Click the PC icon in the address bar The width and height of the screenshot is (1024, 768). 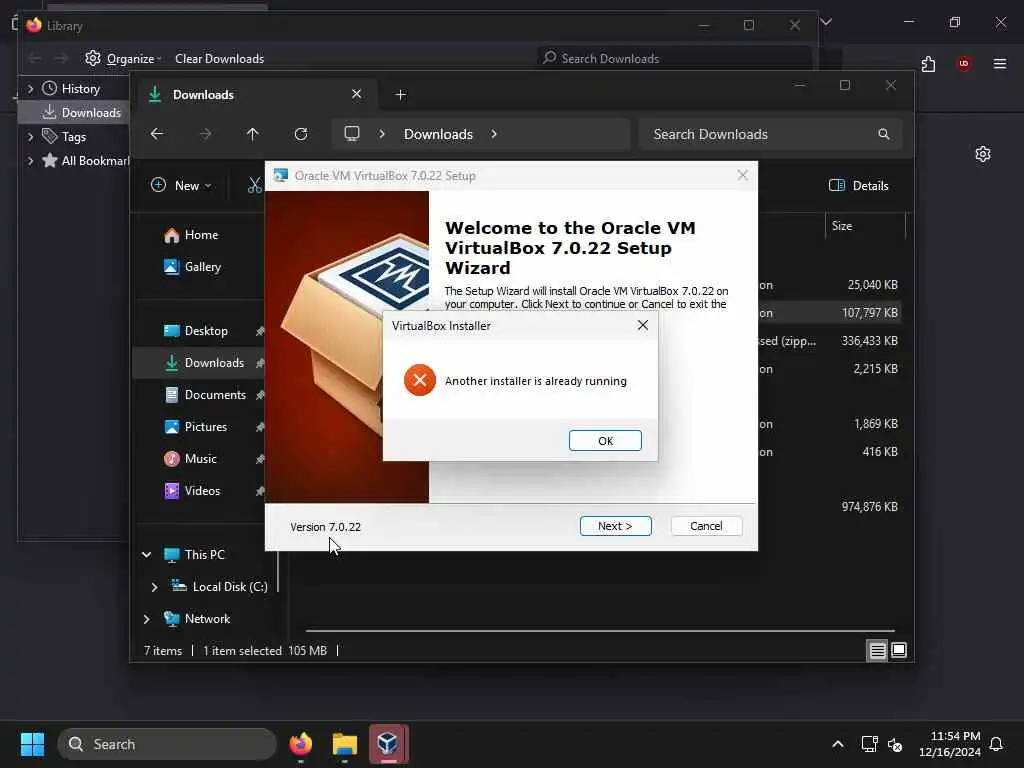352,134
